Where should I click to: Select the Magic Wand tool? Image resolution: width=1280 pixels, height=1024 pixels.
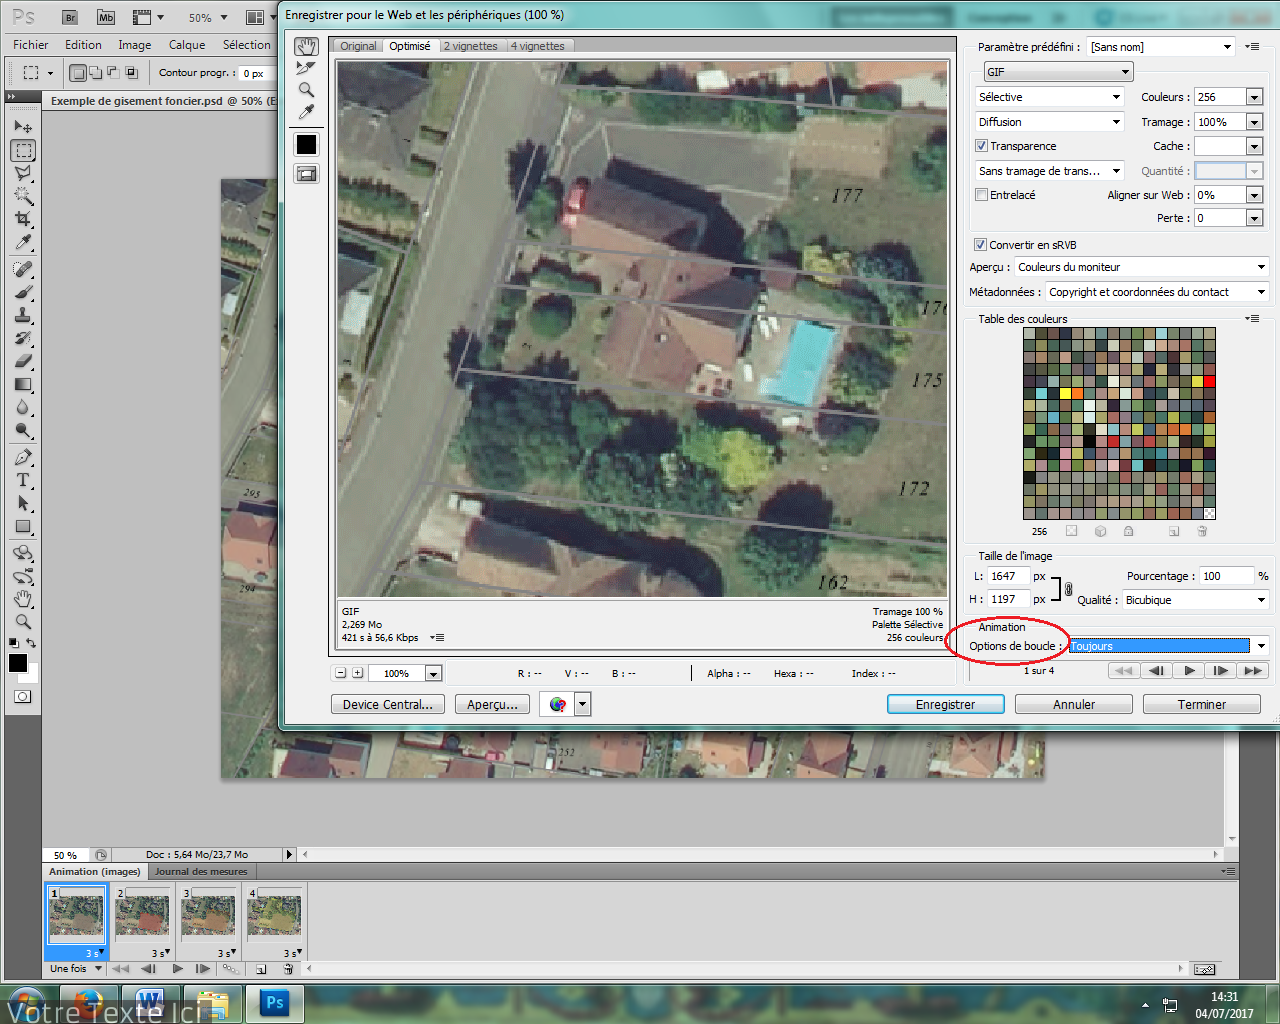[23, 196]
